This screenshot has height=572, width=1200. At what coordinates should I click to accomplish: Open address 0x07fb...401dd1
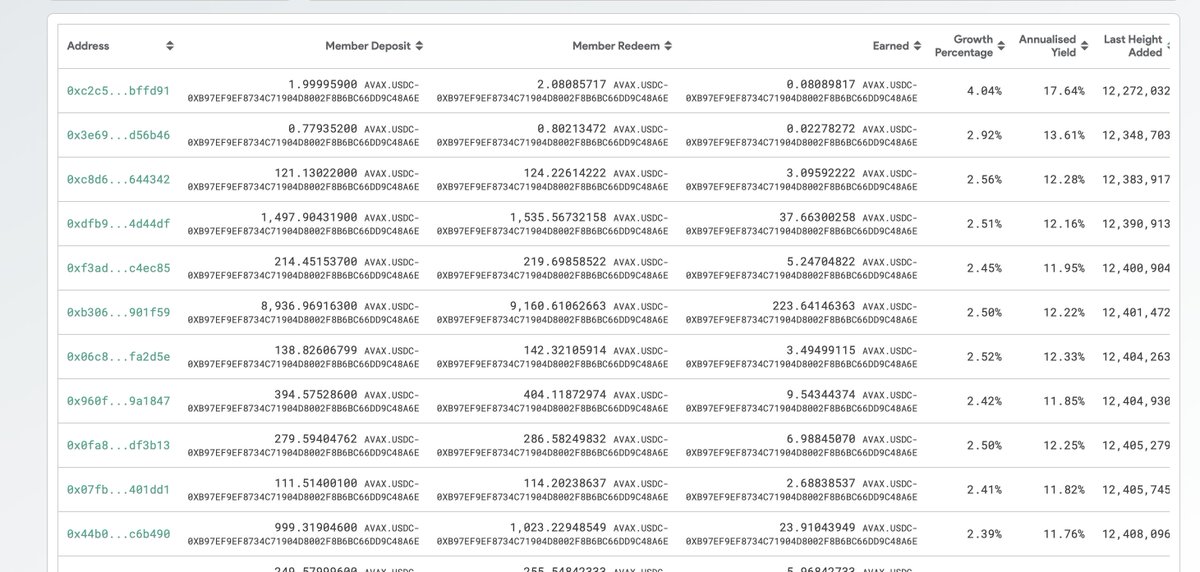(x=118, y=489)
